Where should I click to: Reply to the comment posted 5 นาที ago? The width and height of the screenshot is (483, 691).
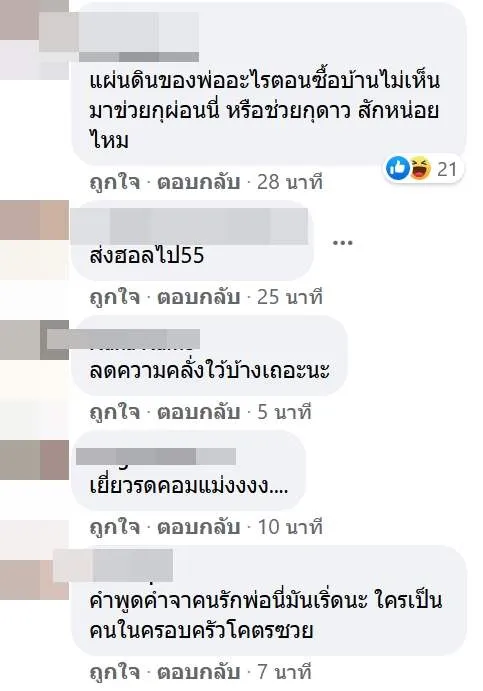(198, 412)
